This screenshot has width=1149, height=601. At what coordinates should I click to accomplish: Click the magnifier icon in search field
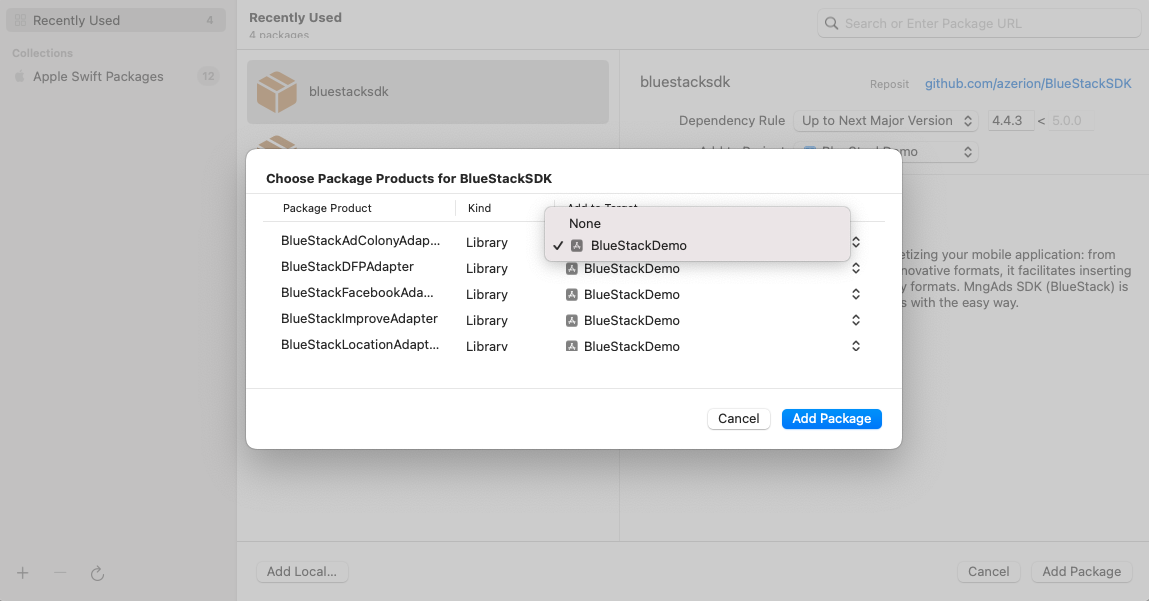831,23
